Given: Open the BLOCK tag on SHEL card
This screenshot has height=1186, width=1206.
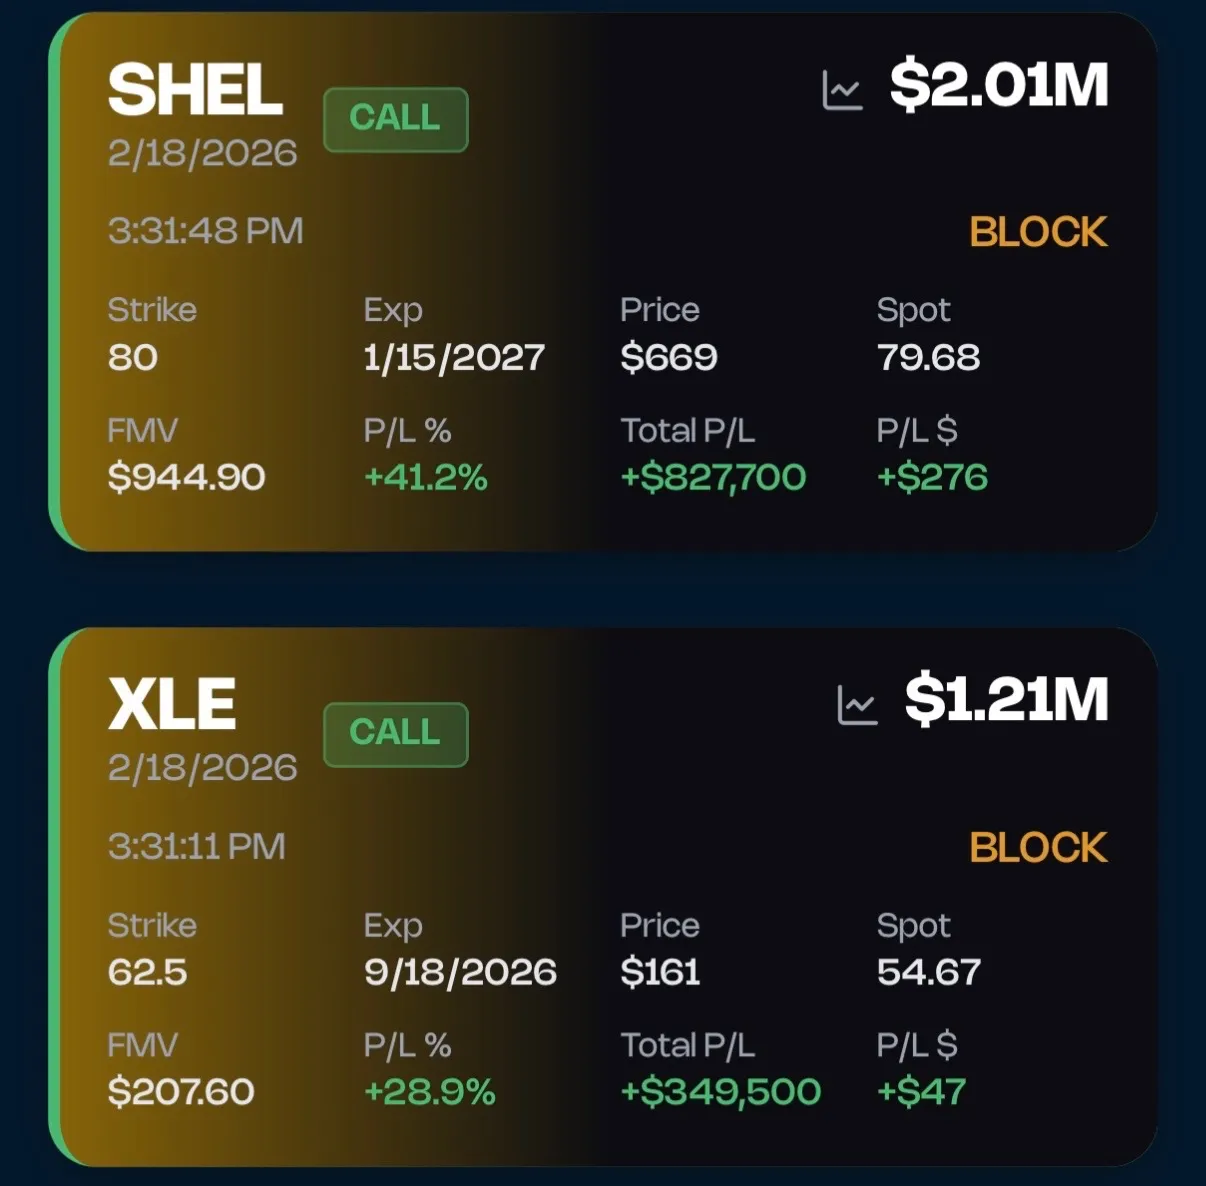Looking at the screenshot, I should [x=1037, y=231].
